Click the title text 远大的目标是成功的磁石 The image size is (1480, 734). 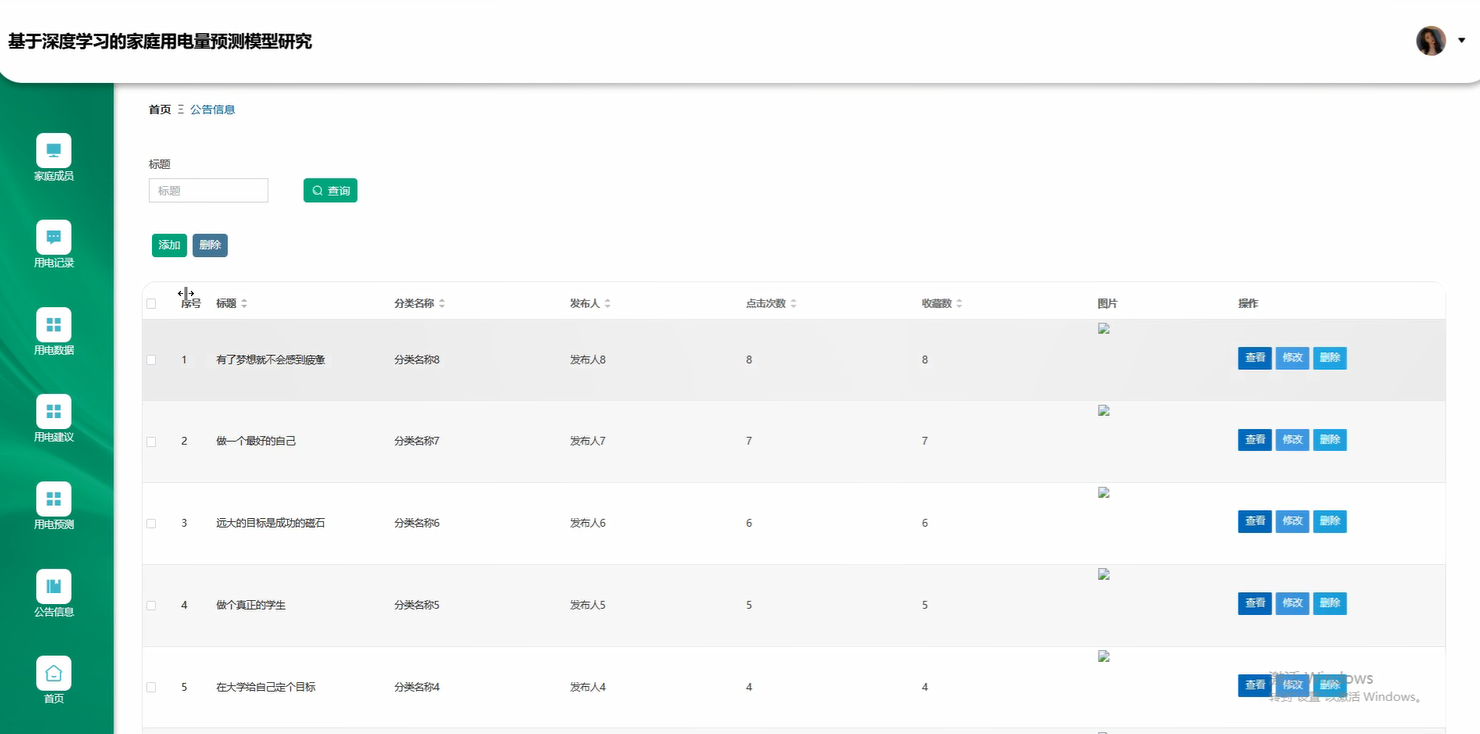(270, 523)
